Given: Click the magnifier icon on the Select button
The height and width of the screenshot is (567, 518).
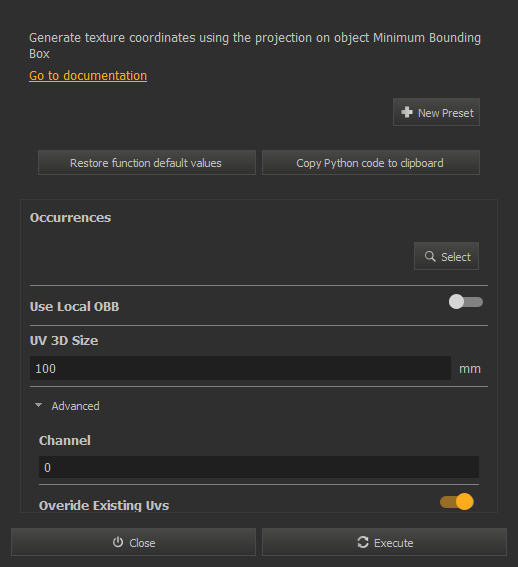Looking at the screenshot, I should point(430,256).
